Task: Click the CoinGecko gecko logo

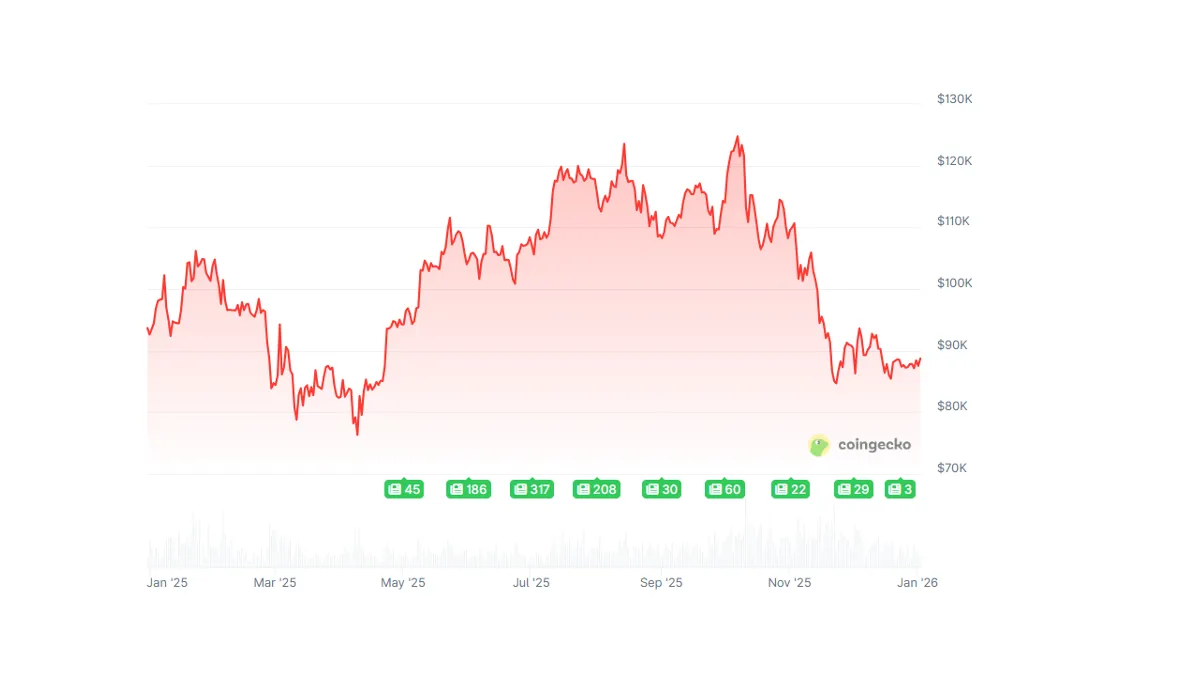Action: [x=819, y=445]
